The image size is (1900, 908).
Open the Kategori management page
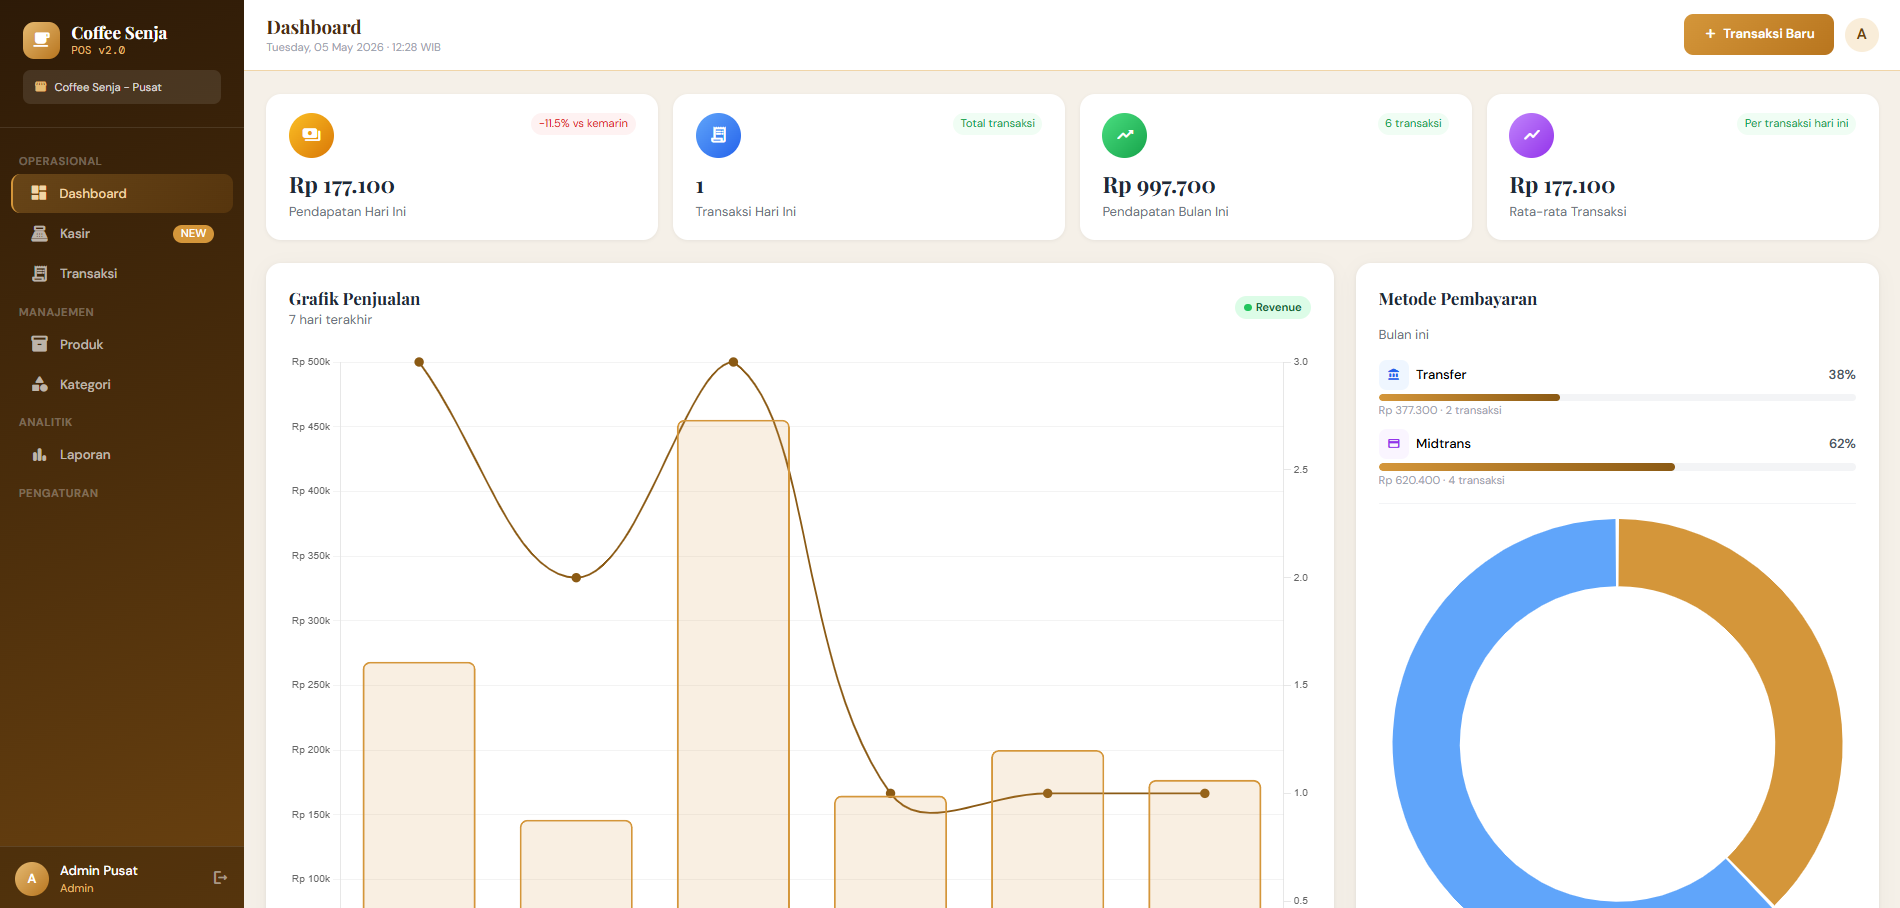click(122, 384)
